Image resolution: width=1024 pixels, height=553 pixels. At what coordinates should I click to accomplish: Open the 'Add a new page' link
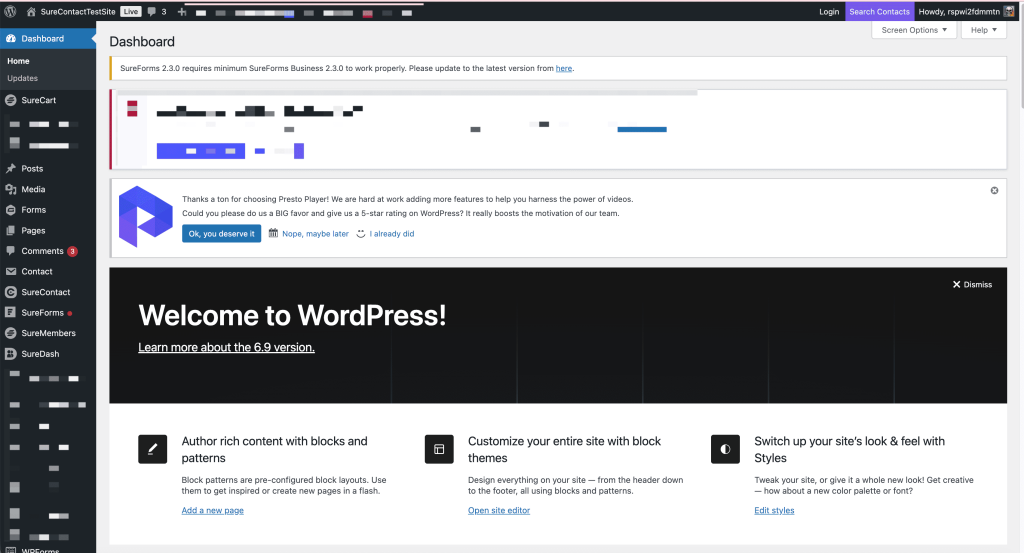click(212, 510)
